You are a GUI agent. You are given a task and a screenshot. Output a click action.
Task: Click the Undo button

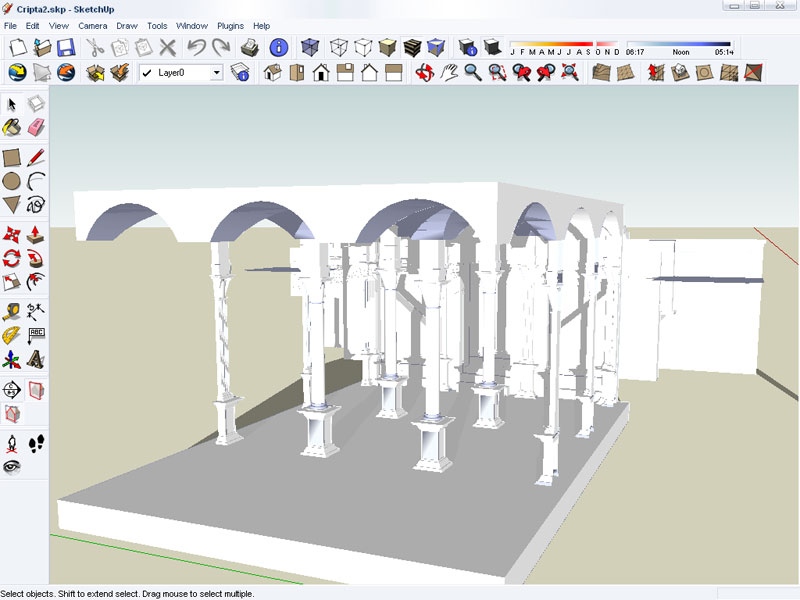pos(197,47)
